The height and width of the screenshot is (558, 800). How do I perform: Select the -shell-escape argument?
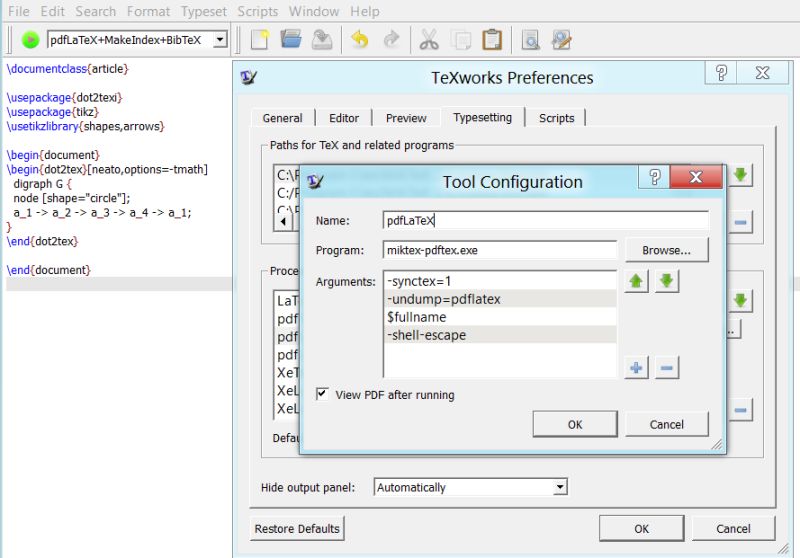[500, 335]
